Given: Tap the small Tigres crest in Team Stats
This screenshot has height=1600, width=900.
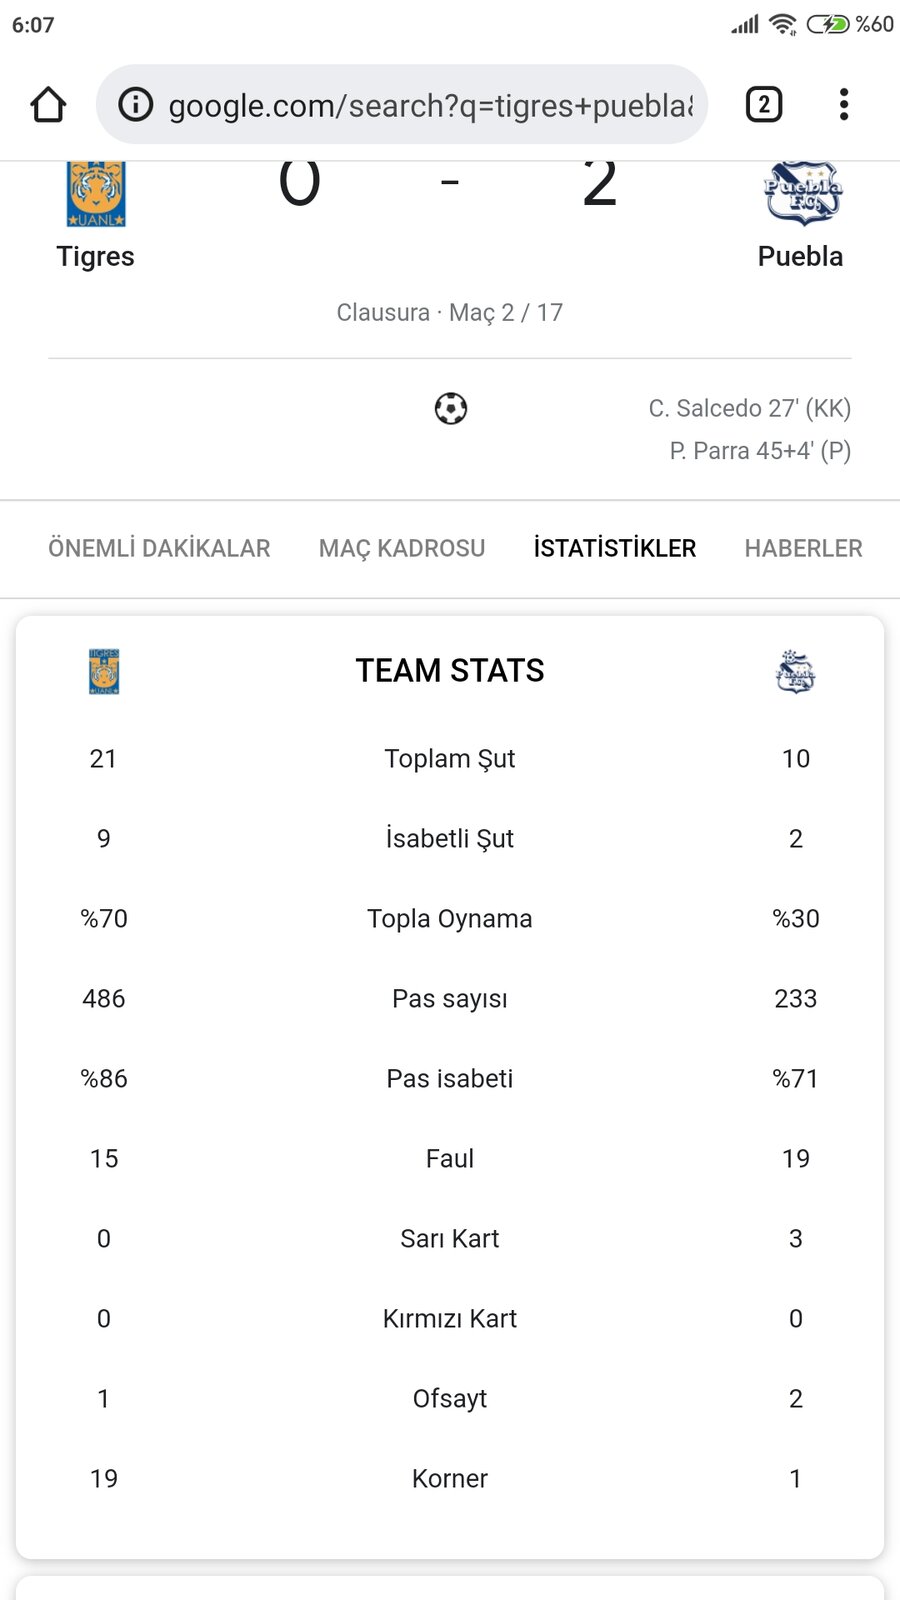Looking at the screenshot, I should (104, 671).
